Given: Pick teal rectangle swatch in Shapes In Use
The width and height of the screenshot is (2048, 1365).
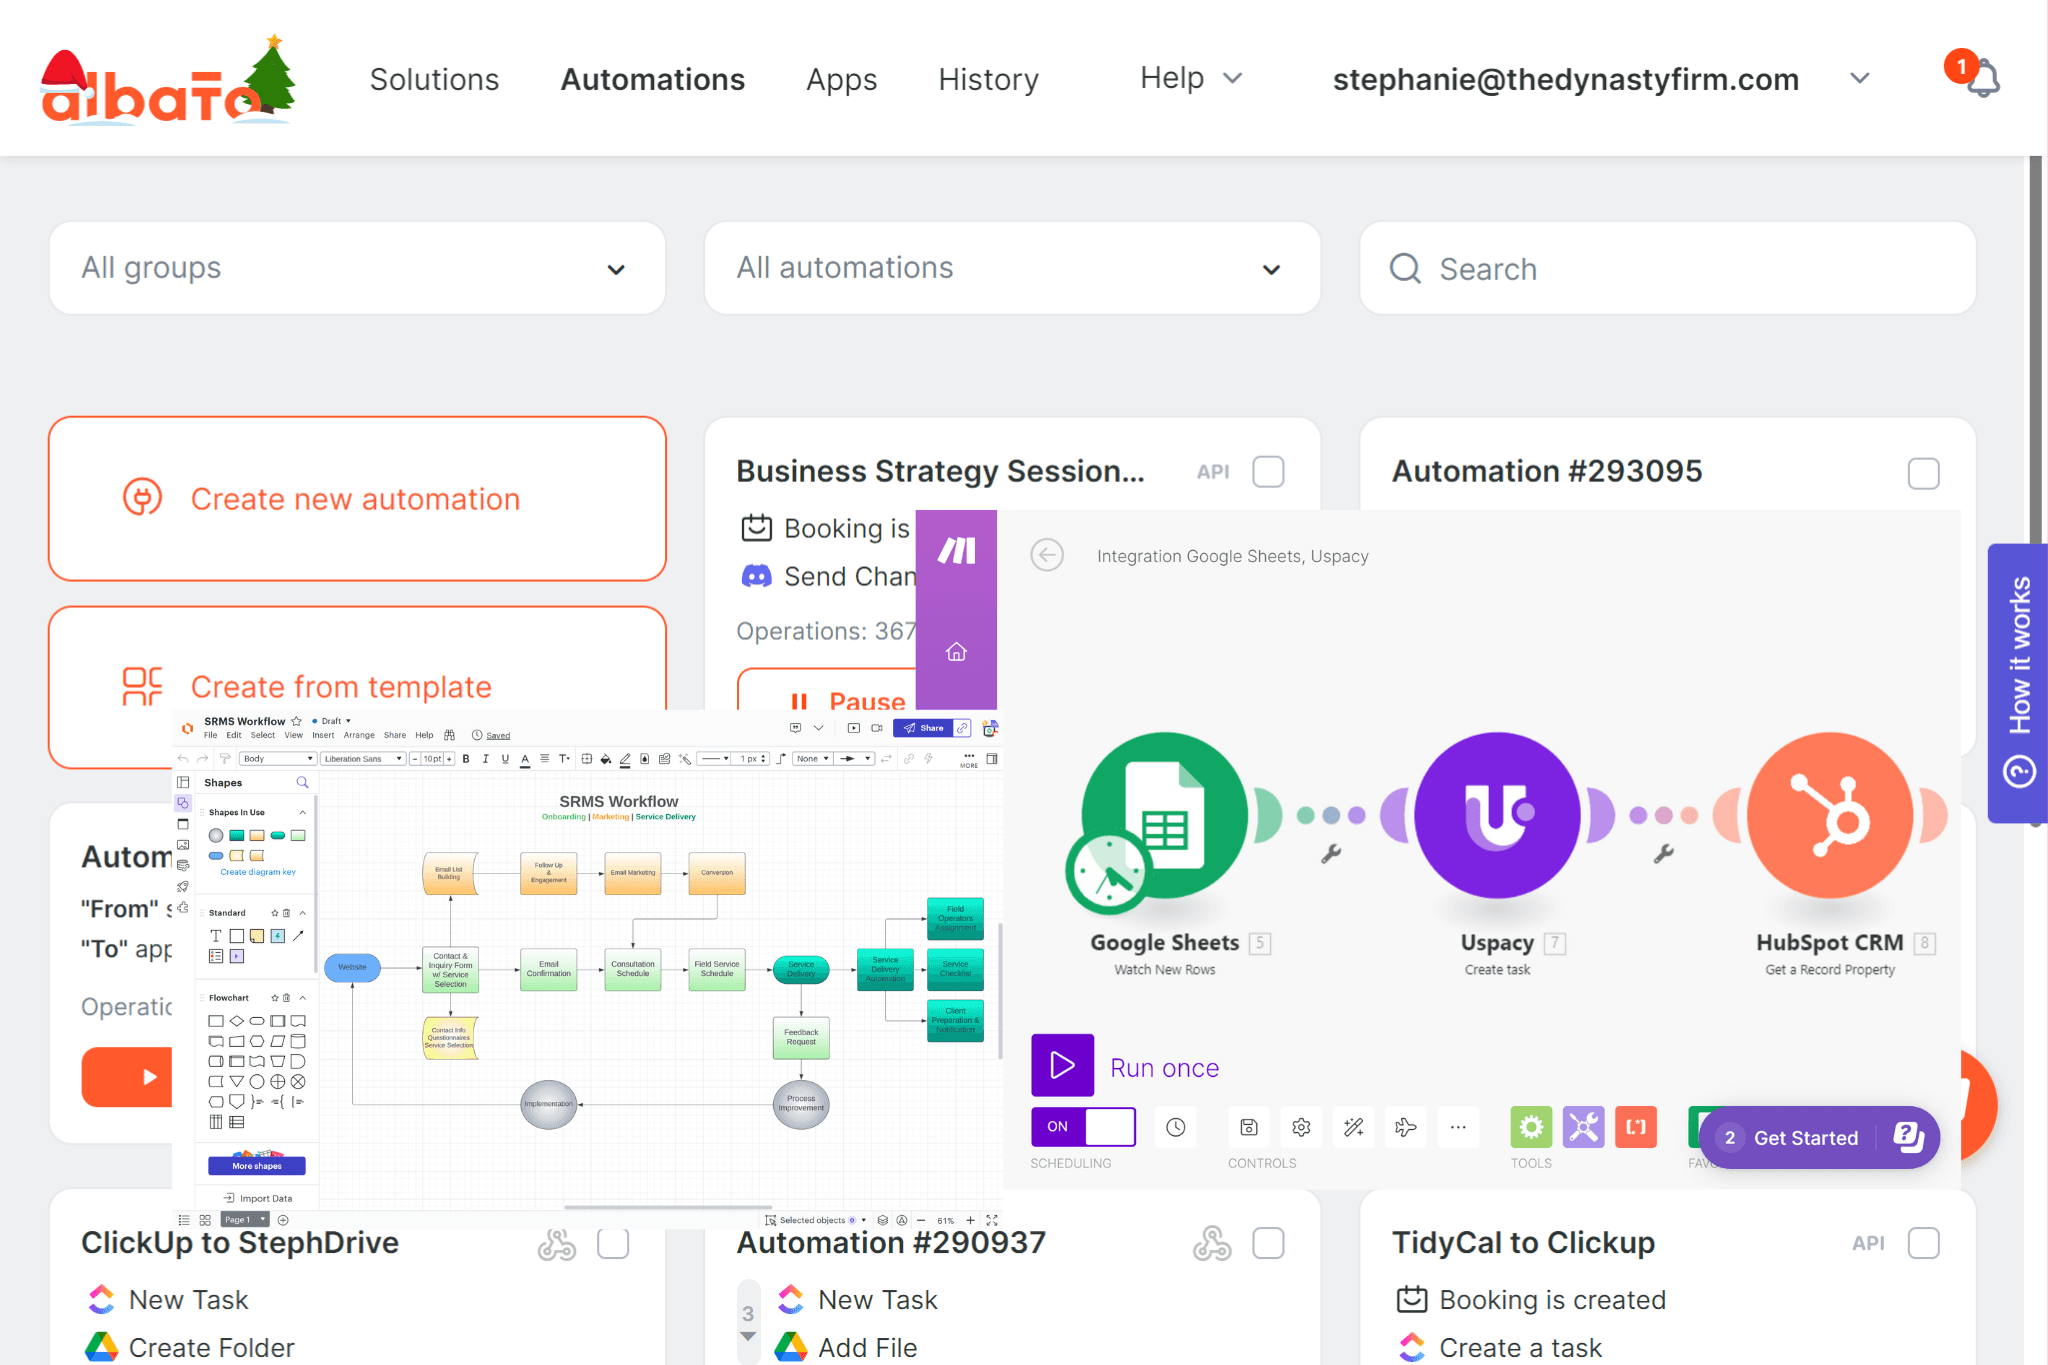Looking at the screenshot, I should pos(237,835).
